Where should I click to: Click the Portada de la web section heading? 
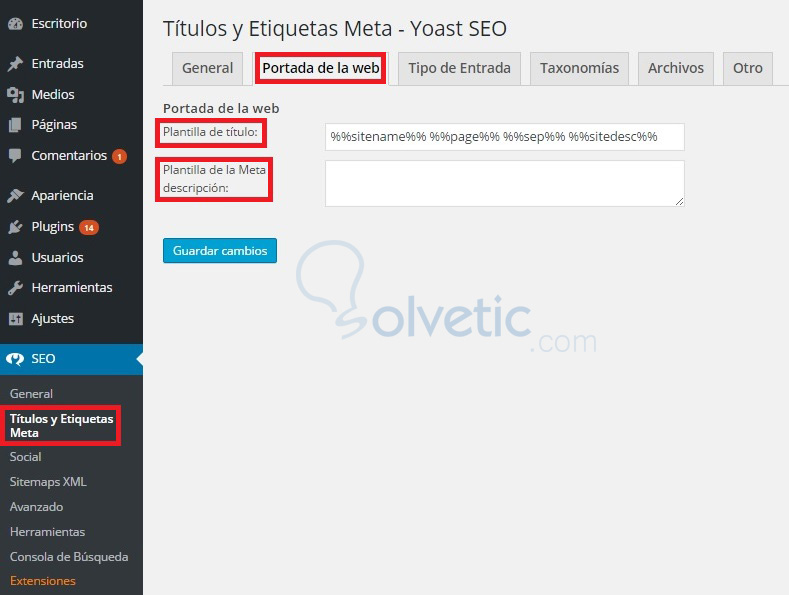pyautogui.click(x=221, y=108)
